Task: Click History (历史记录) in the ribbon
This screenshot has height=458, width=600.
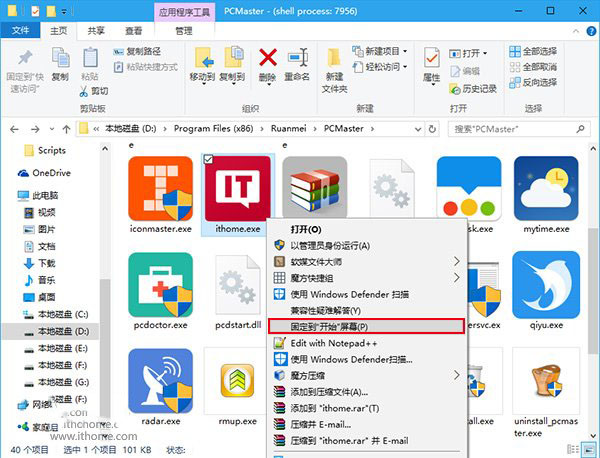Action: [x=473, y=89]
